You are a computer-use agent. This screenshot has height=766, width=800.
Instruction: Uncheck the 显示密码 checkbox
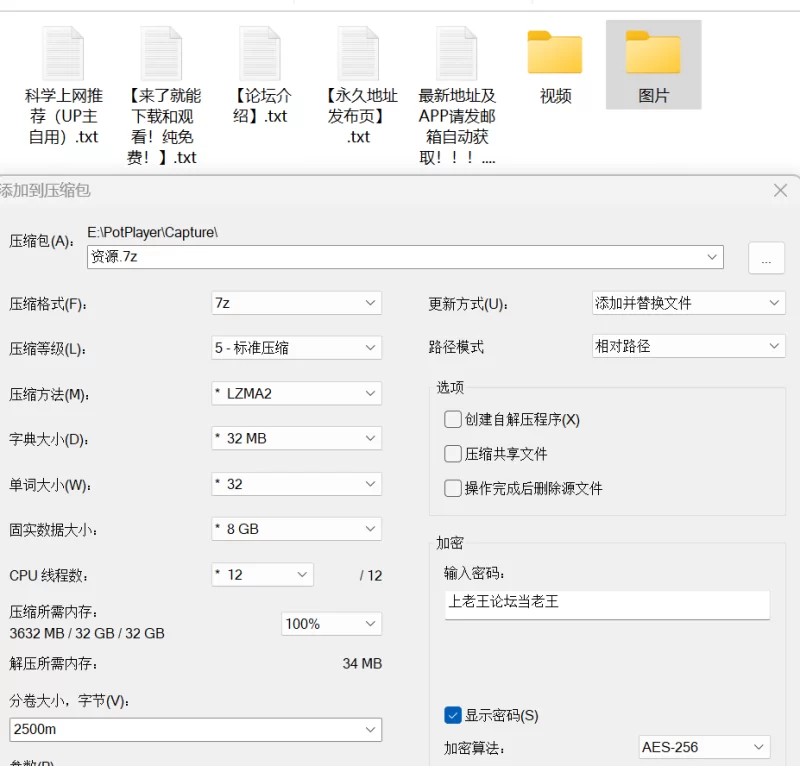(453, 715)
